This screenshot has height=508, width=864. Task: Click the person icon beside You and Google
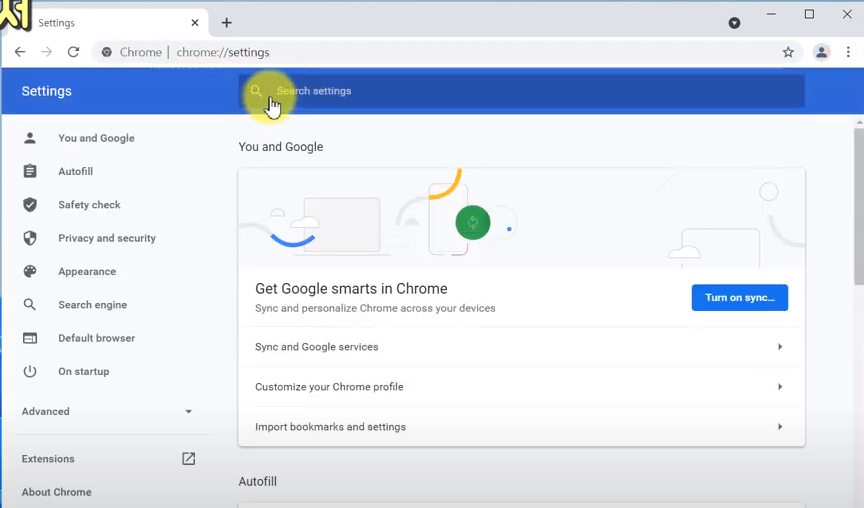(x=30, y=138)
